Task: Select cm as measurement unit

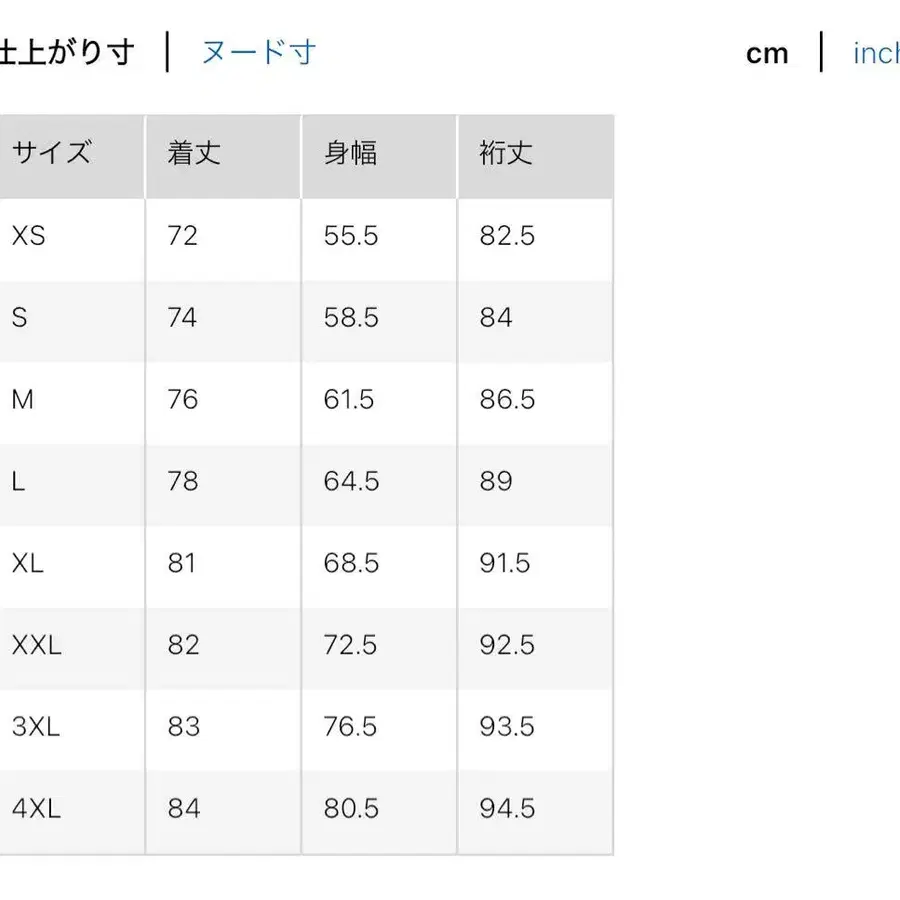Action: pos(767,53)
